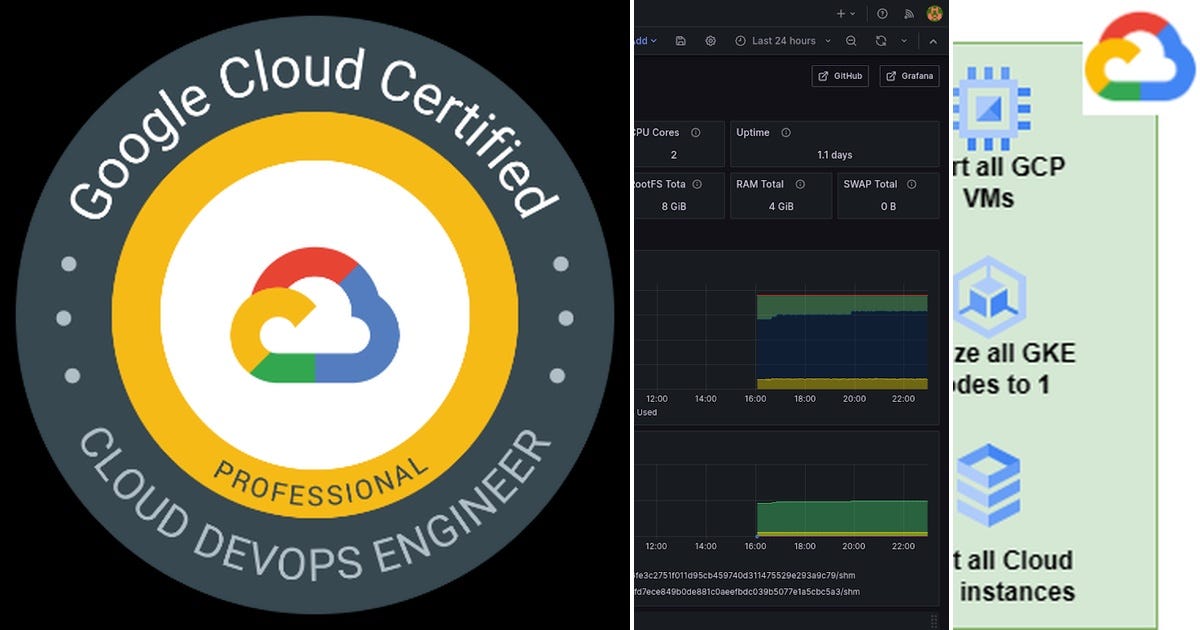The width and height of the screenshot is (1200, 630).
Task: Expand the plus new-item dropdown
Action: click(846, 14)
